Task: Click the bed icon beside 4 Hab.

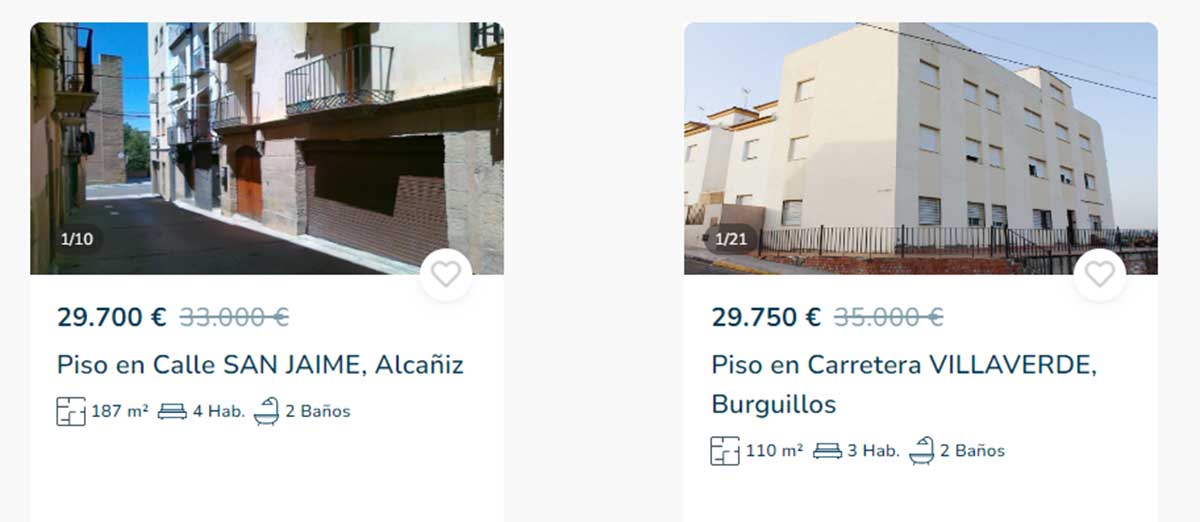Action: (172, 411)
